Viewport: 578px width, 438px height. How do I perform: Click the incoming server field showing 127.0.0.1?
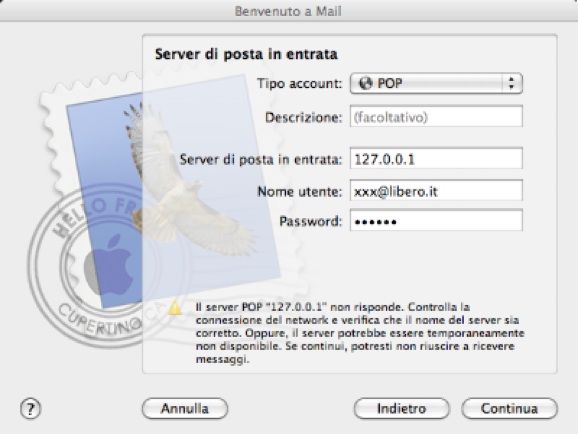pyautogui.click(x=436, y=159)
